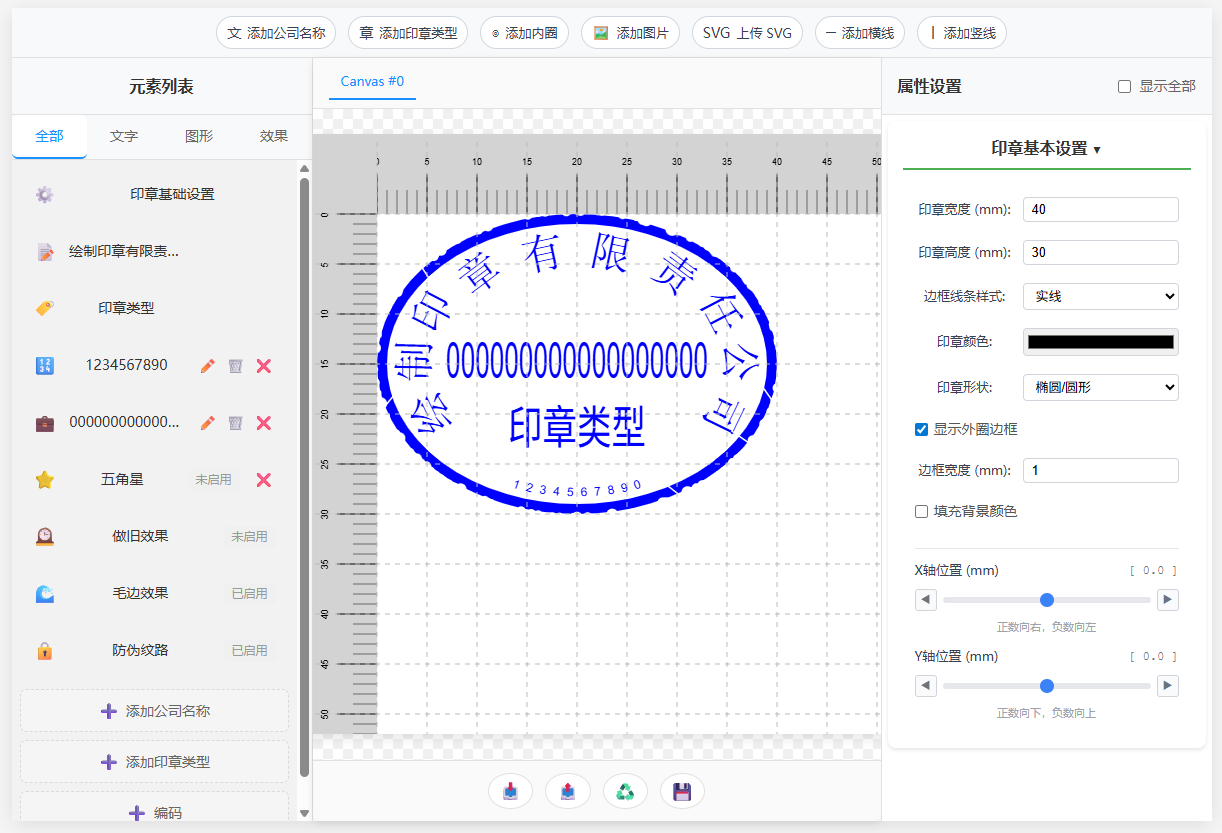Check the 填充背景颜色 checkbox

tap(921, 511)
